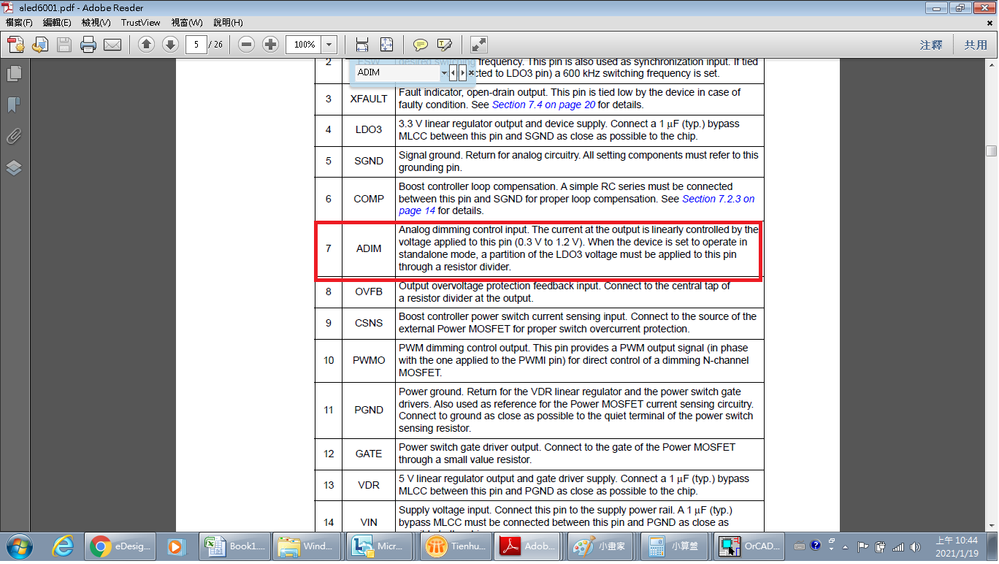
Task: Show hidden tray icons arrow
Action: (x=845, y=547)
